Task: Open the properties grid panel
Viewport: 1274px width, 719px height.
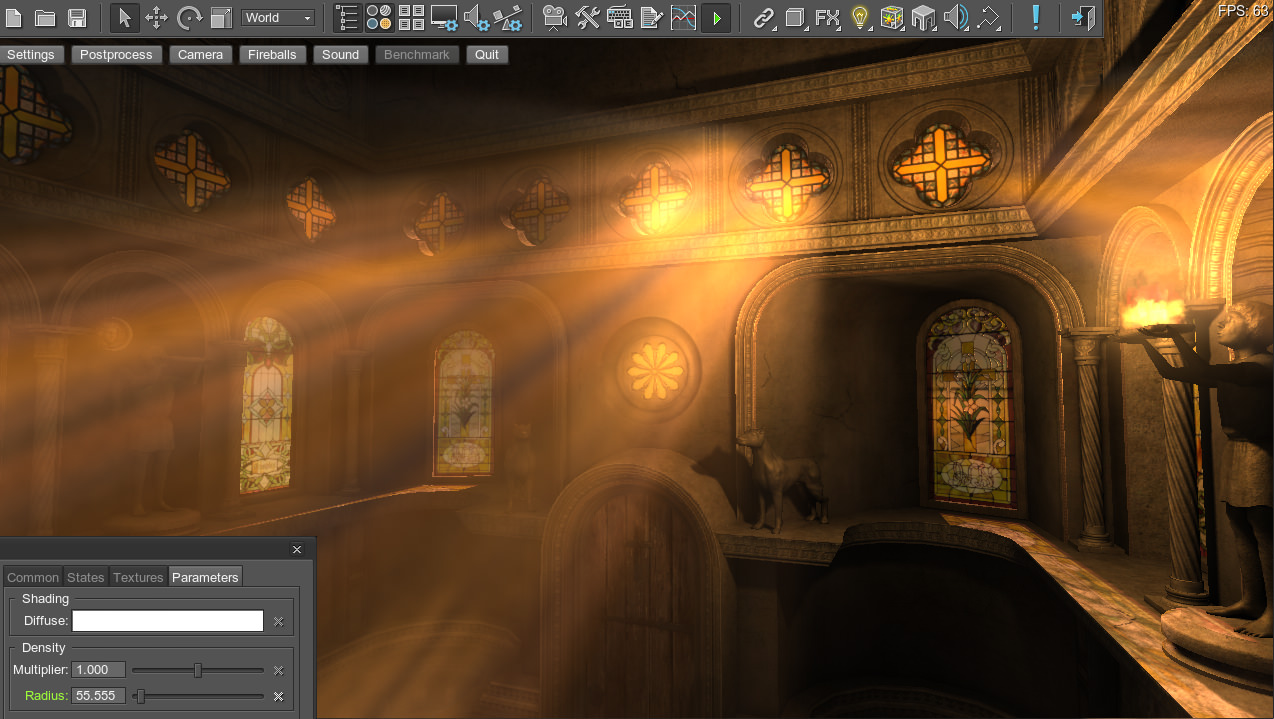Action: point(411,18)
